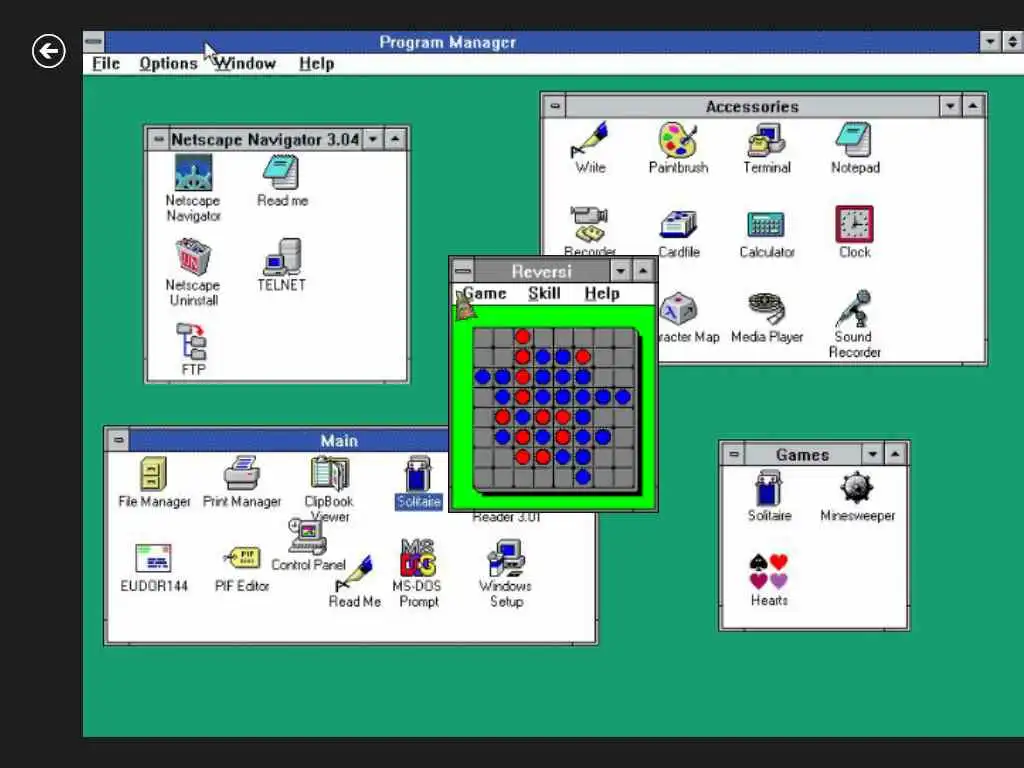Open the Media Player icon
The height and width of the screenshot is (768, 1024).
pos(767,308)
